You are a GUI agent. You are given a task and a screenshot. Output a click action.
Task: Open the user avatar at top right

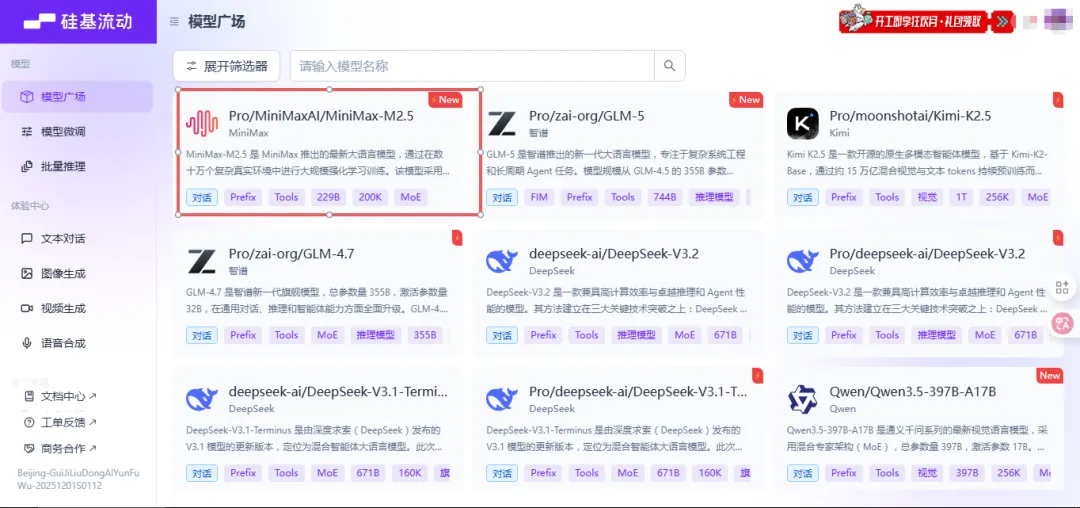[x=1057, y=20]
